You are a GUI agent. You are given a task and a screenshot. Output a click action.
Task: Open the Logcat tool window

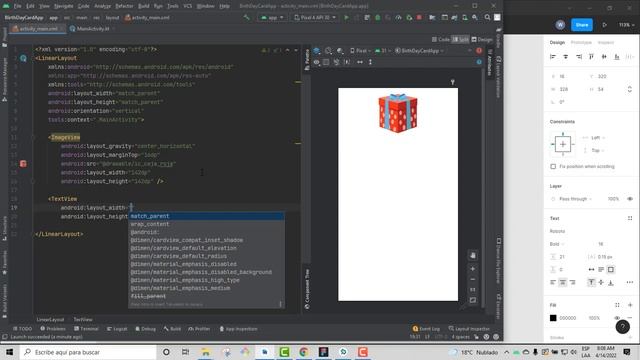pyautogui.click(x=117, y=329)
